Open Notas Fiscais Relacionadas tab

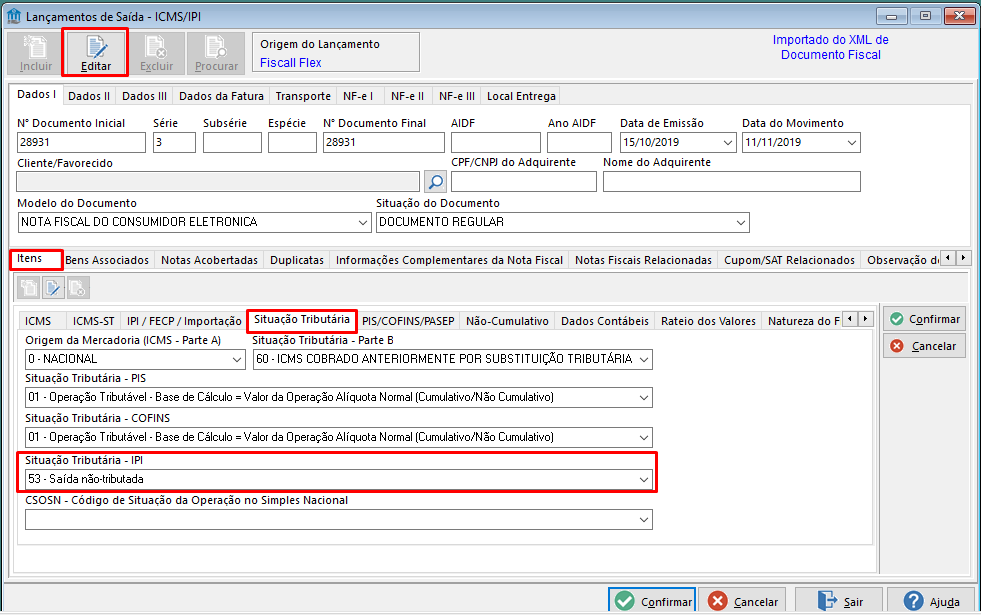click(643, 260)
